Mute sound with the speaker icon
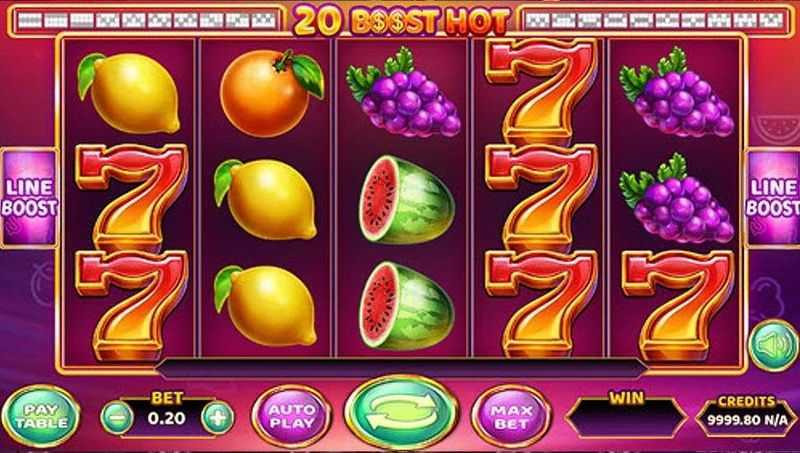 tap(773, 345)
